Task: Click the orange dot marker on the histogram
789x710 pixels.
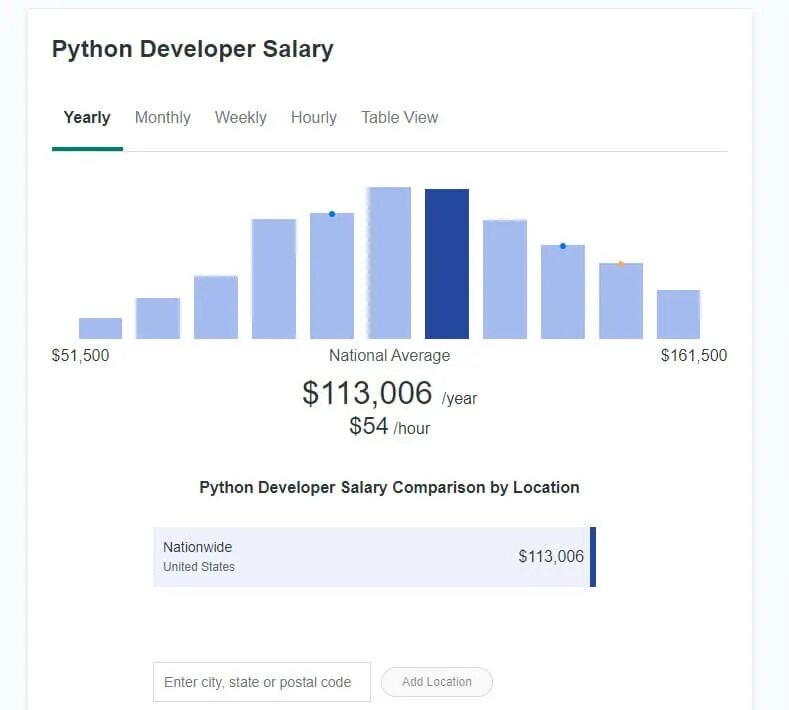Action: click(x=621, y=264)
